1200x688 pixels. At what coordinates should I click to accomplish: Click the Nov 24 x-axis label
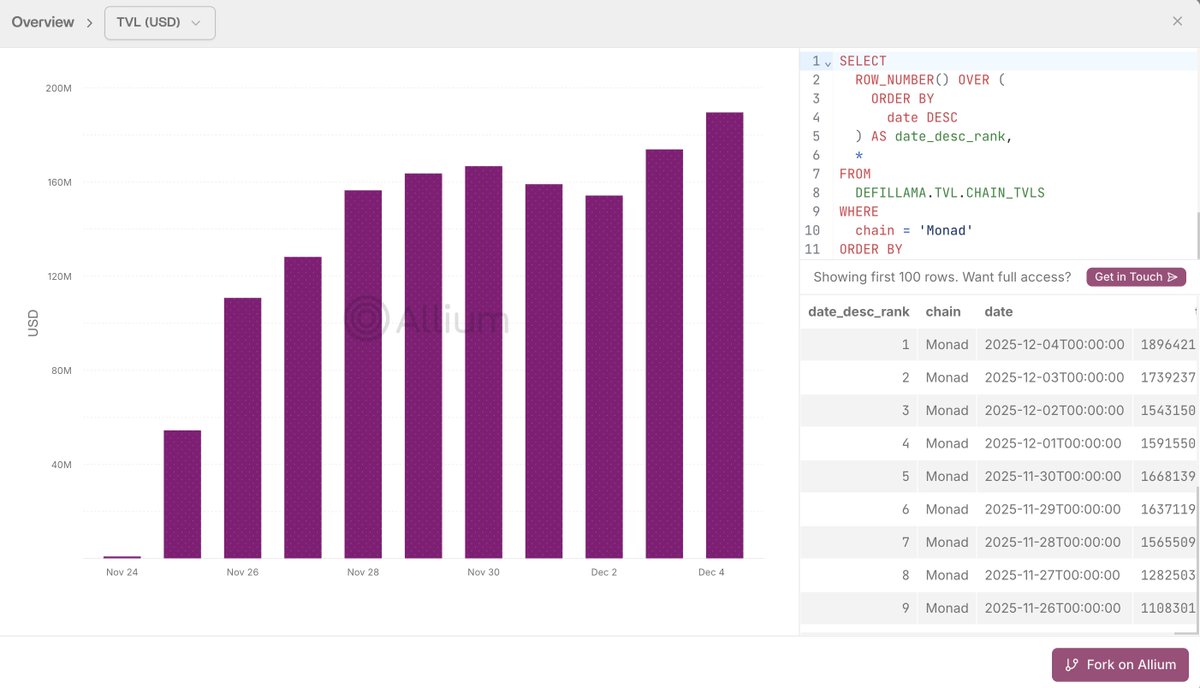(x=122, y=572)
